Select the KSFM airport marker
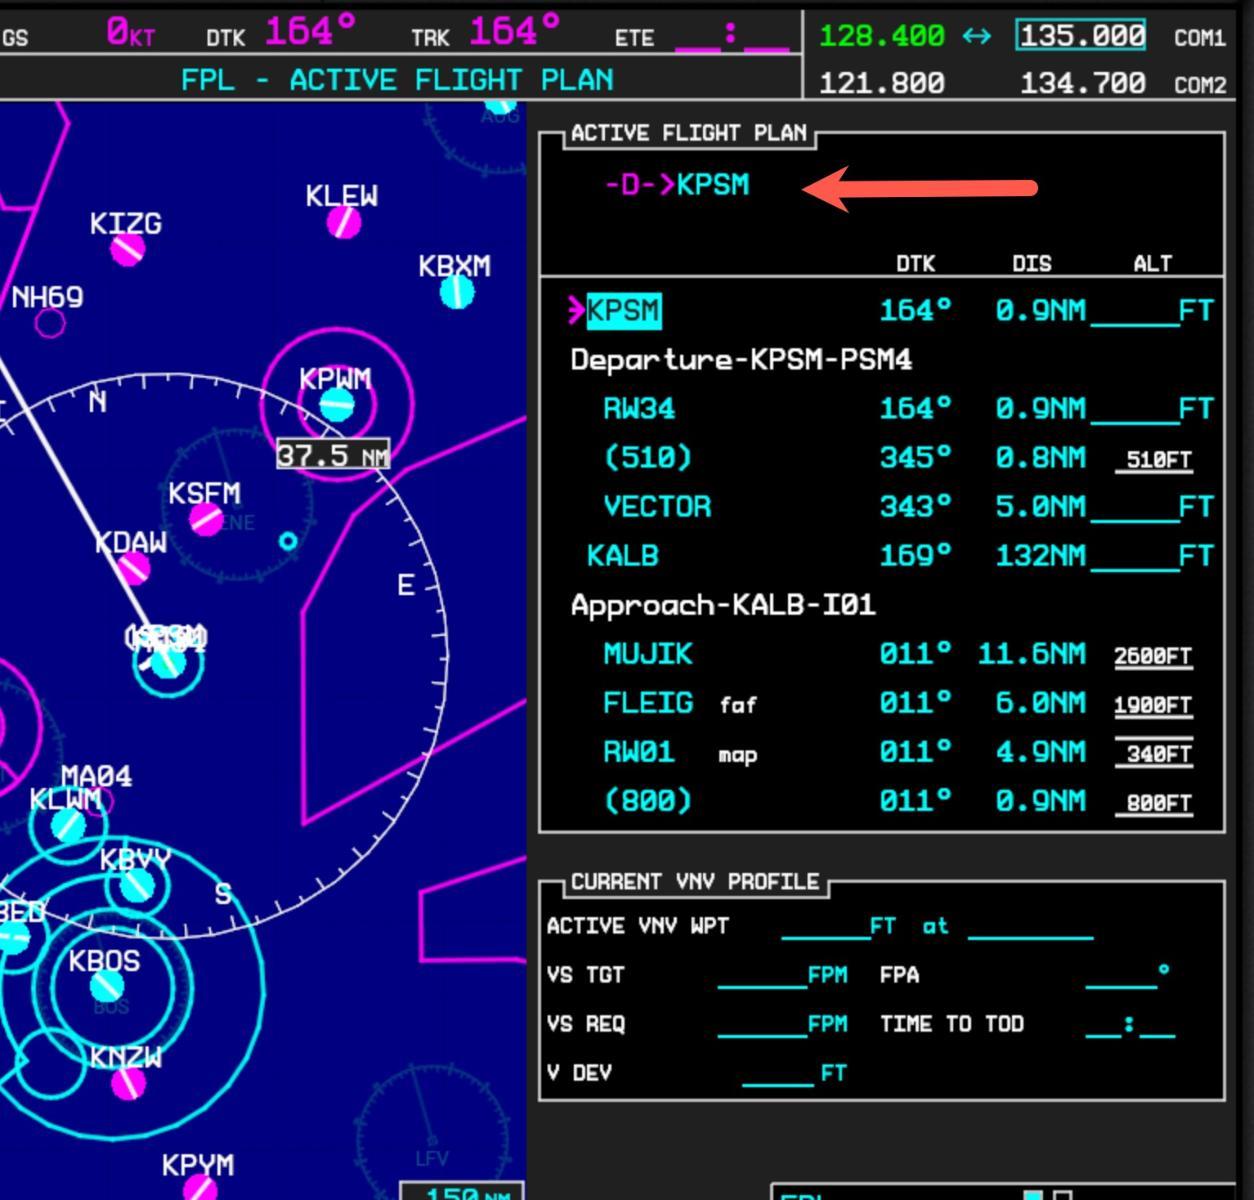This screenshot has height=1200, width=1254. (207, 519)
